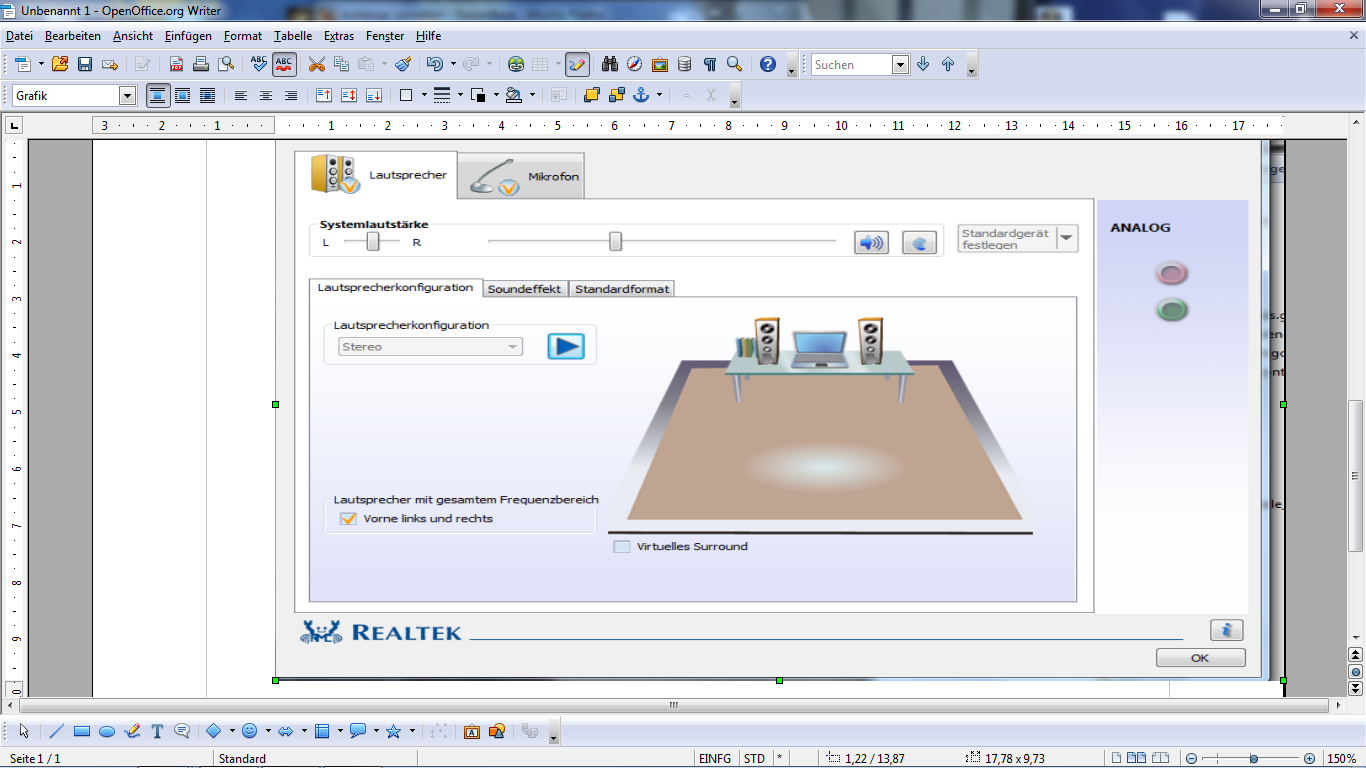Toggle nonprinting characters pilcrow

(710, 64)
